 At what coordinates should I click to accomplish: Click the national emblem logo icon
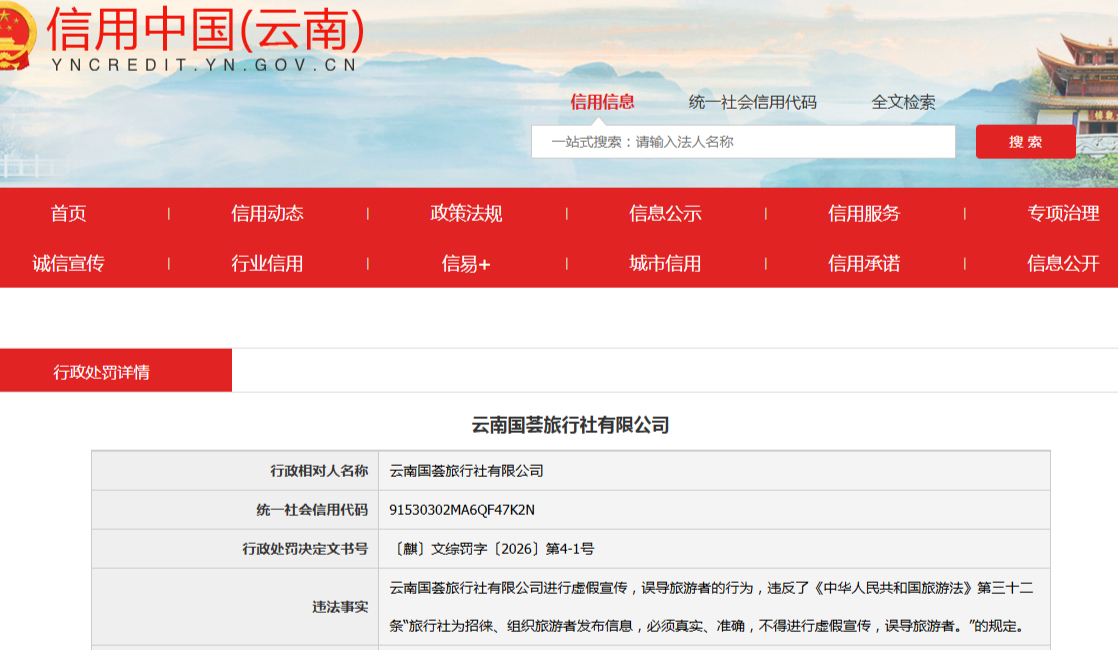[x=16, y=36]
